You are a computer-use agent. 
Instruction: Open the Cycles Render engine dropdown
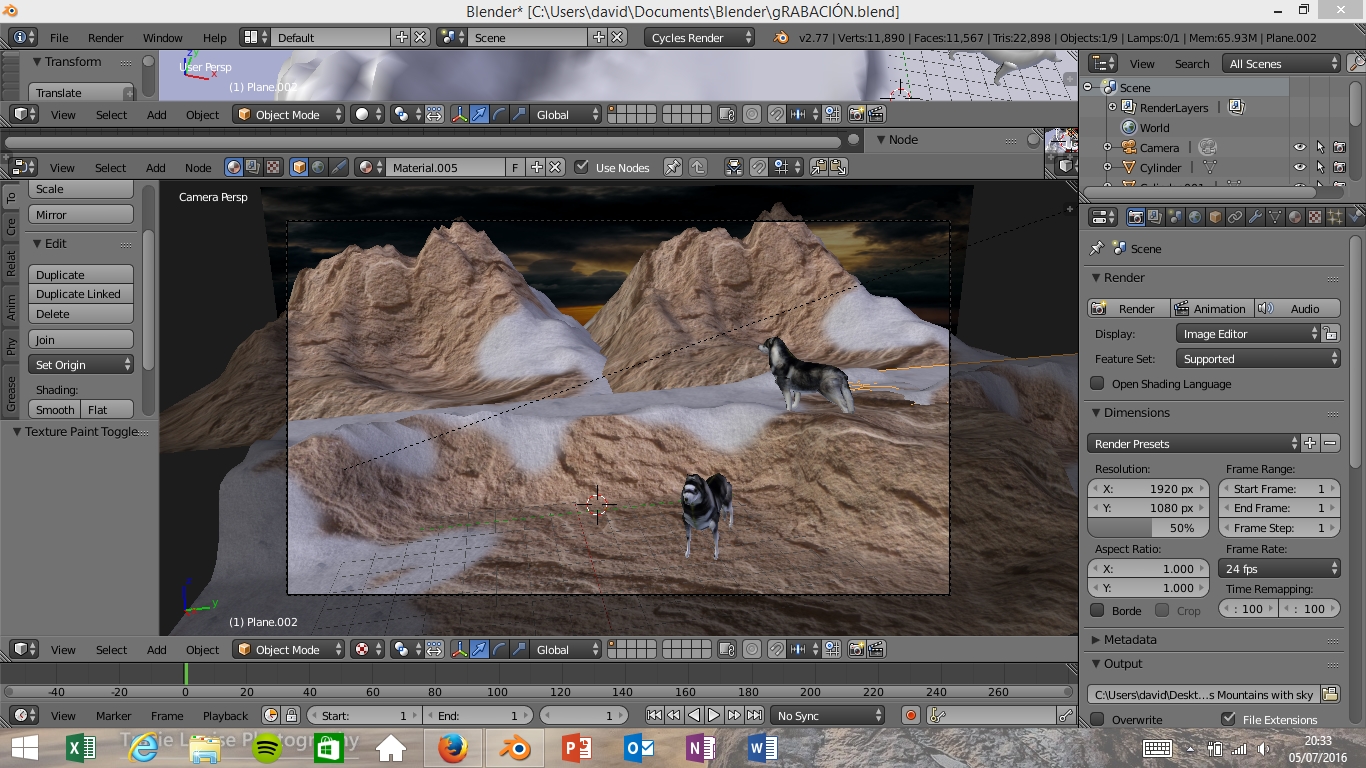pos(698,38)
